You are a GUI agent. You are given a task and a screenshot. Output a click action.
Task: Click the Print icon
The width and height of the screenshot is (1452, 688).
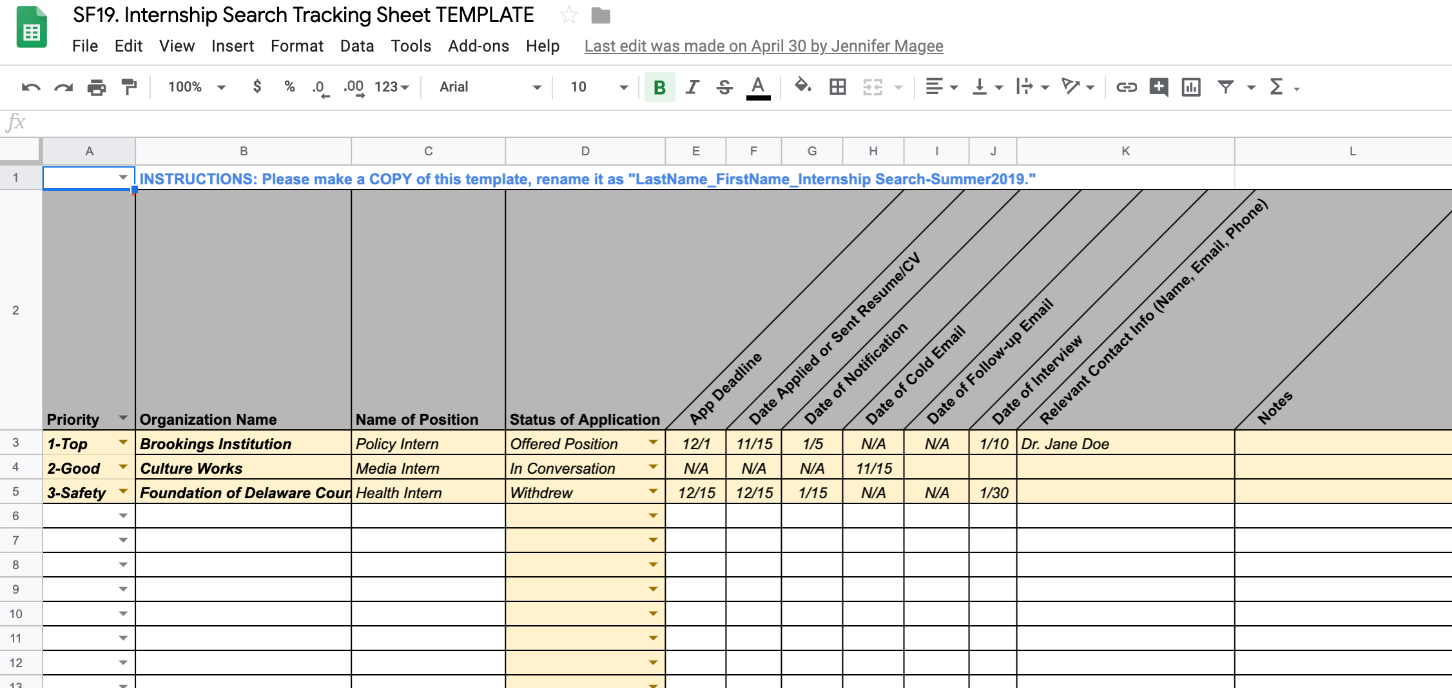(x=97, y=88)
